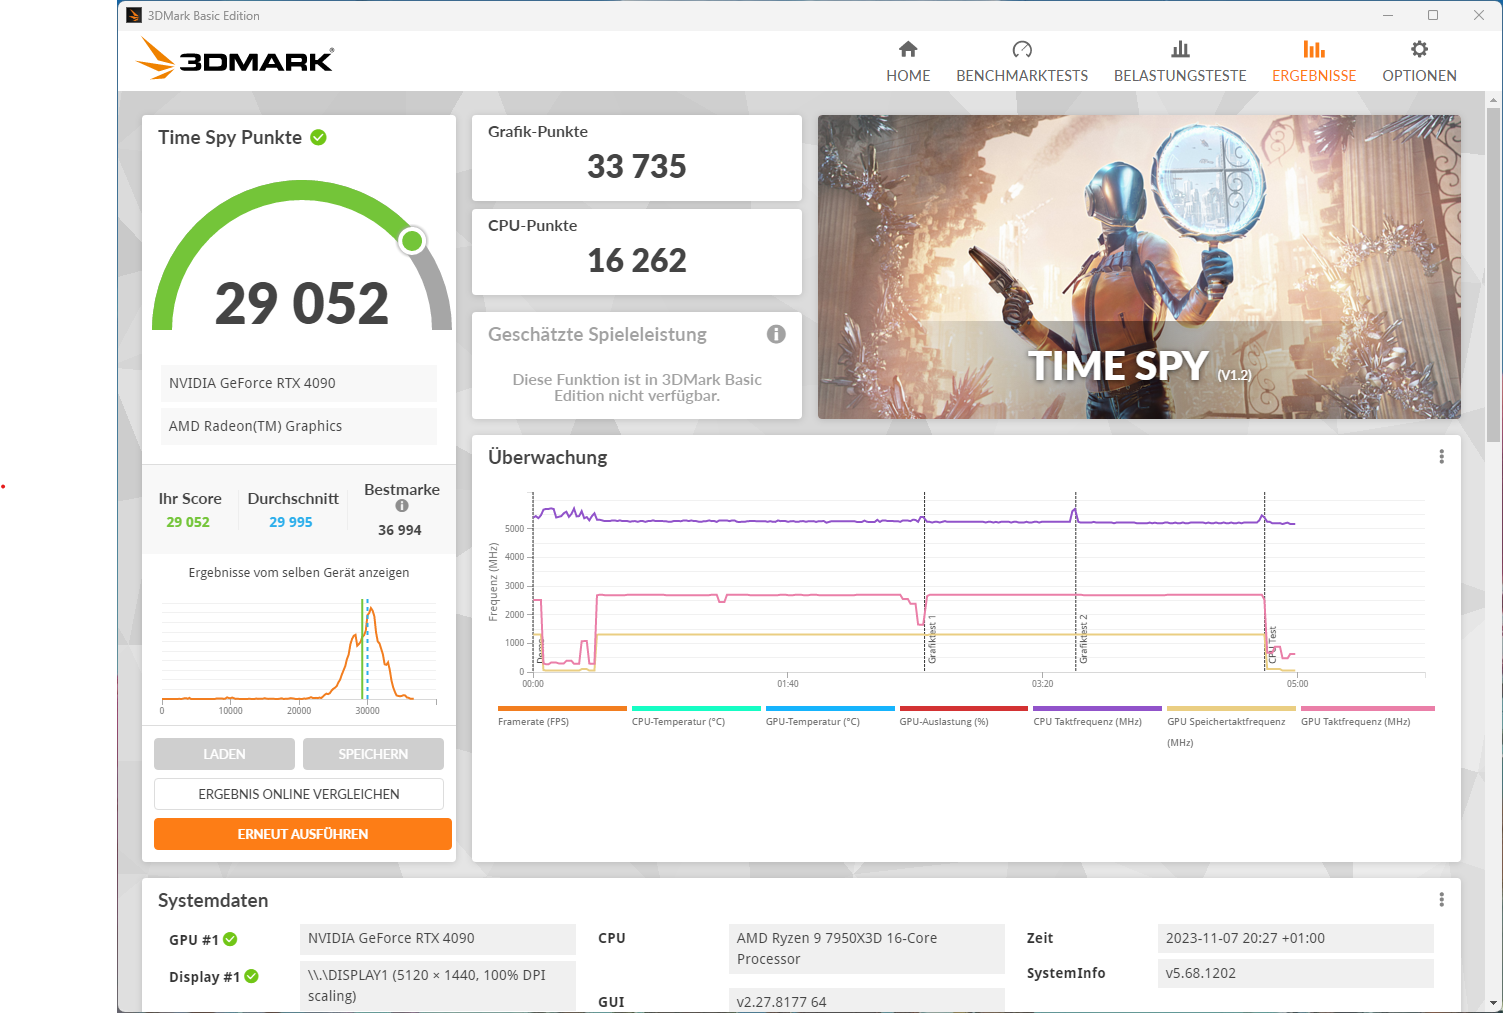This screenshot has width=1503, height=1013.
Task: Click the orange results chart icon
Action: pyautogui.click(x=1314, y=49)
